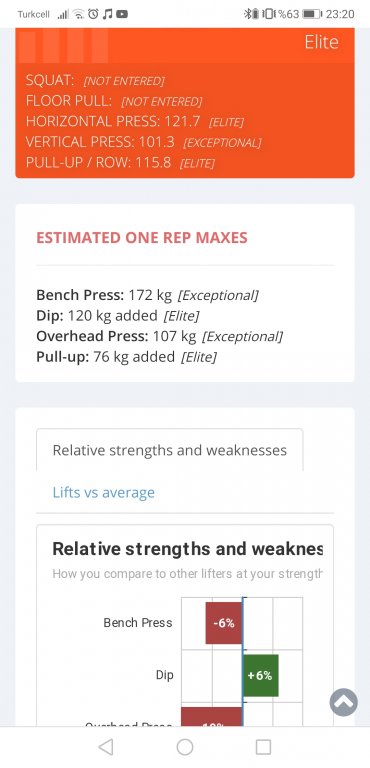Tap the Bench Press 172 kg entry

coord(147,295)
